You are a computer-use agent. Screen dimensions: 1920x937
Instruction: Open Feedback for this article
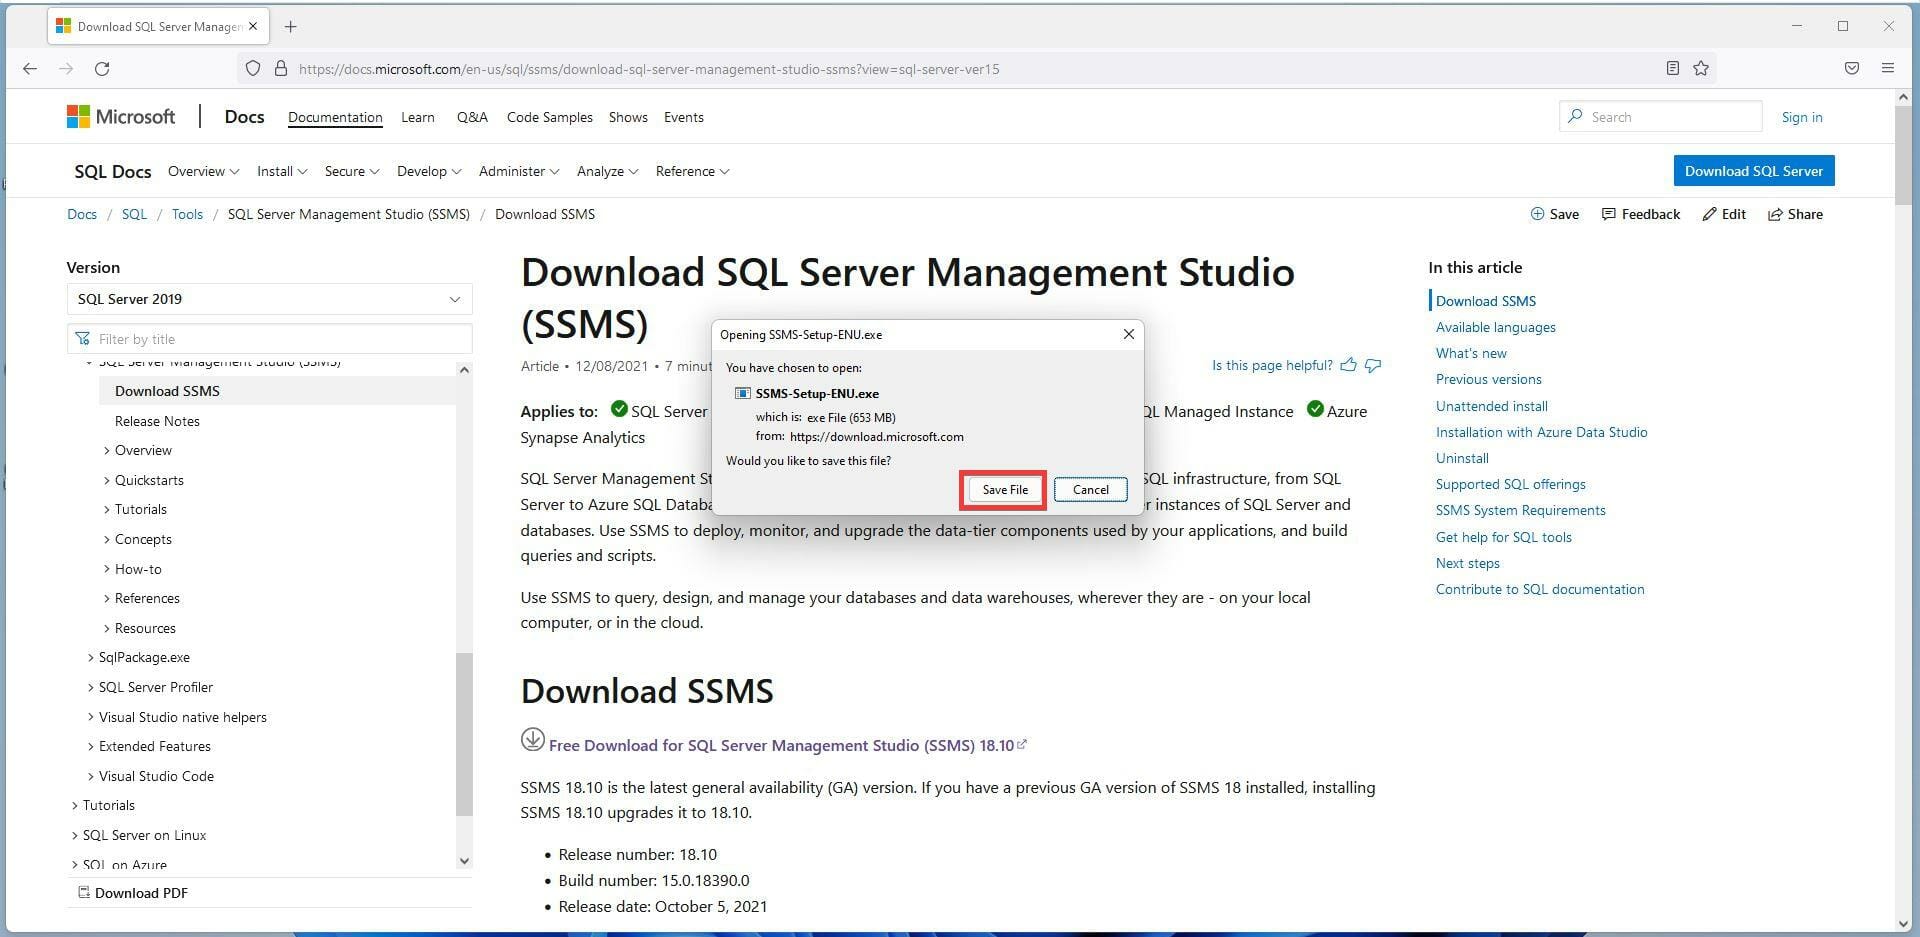(x=1640, y=214)
